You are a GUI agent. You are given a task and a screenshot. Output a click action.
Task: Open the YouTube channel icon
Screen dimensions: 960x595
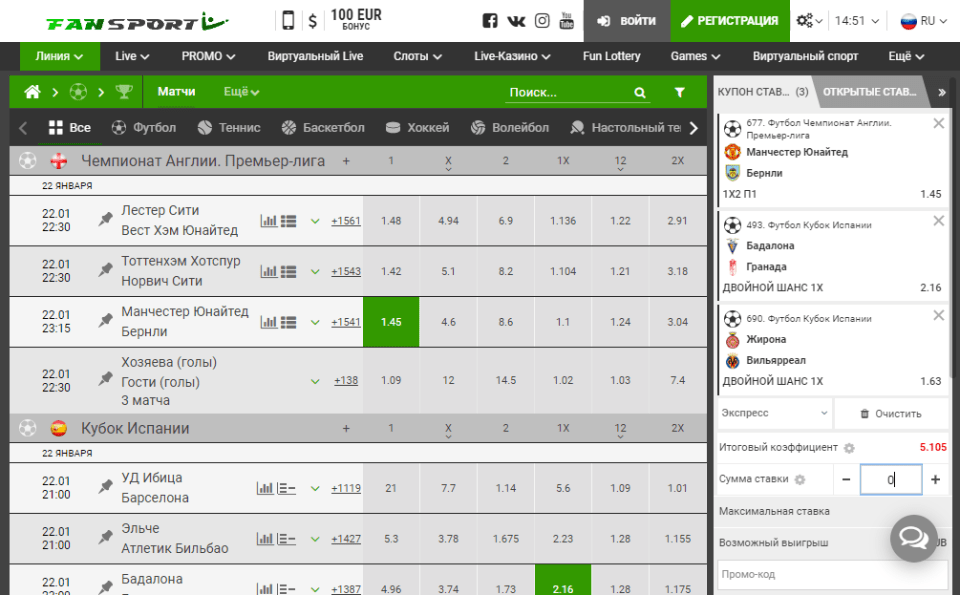(567, 21)
